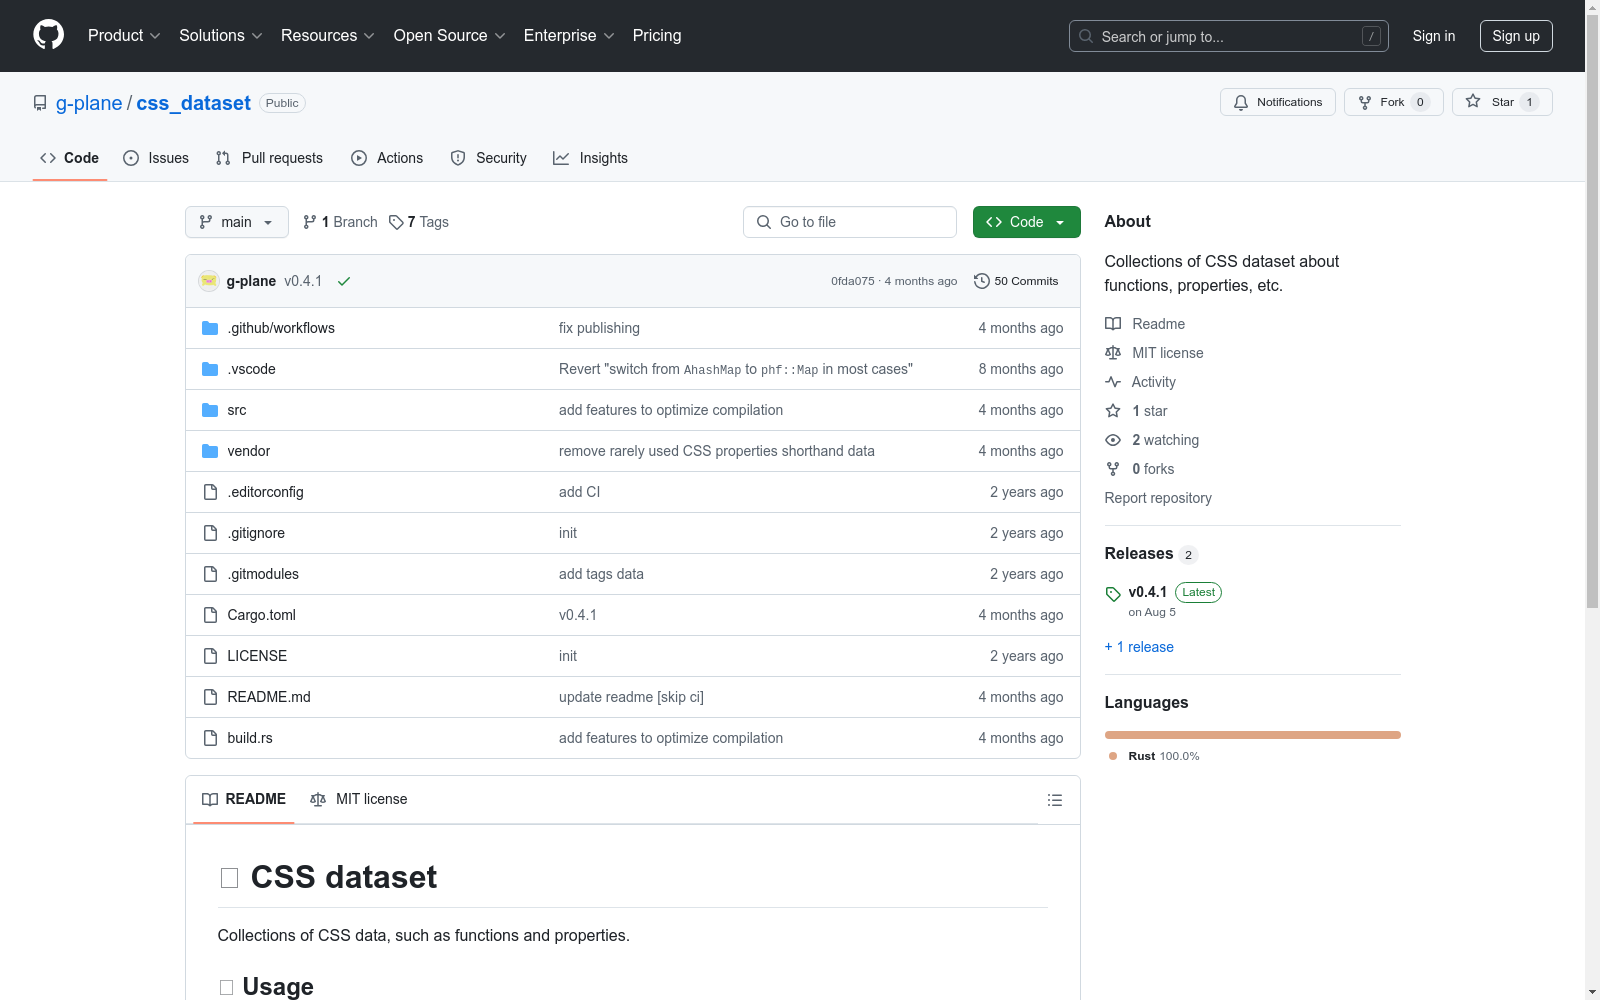Expand the Open Source menu
The image size is (1600, 1000).
(x=450, y=36)
